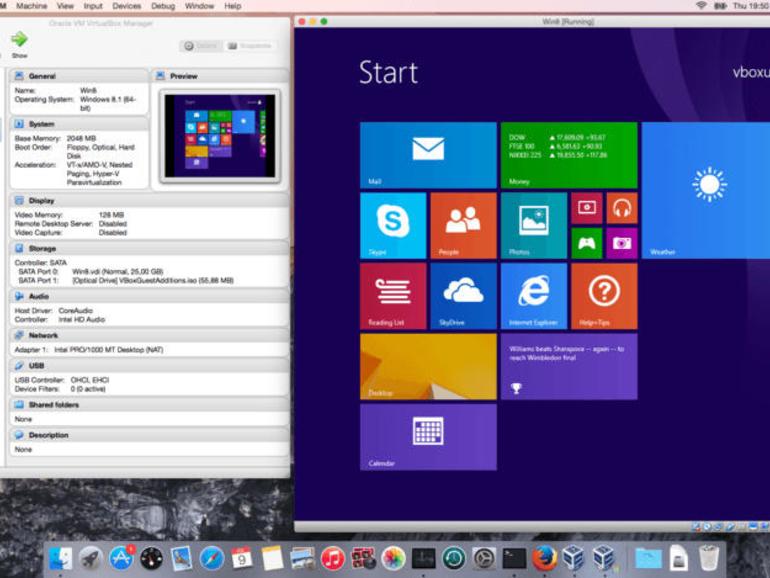Click the Network section header
The height and width of the screenshot is (578, 770).
click(x=149, y=335)
